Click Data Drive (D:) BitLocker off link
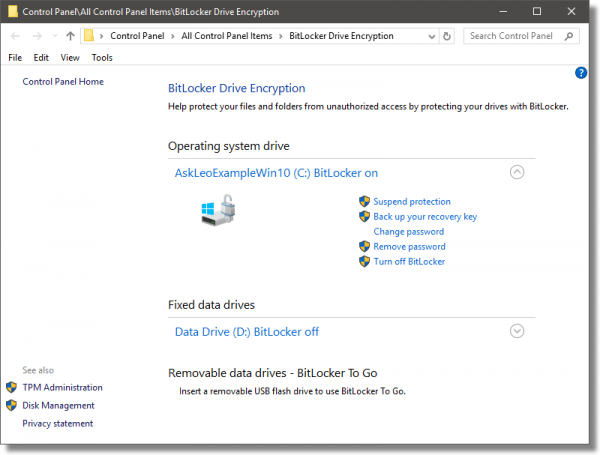600x455 pixels. 247,332
